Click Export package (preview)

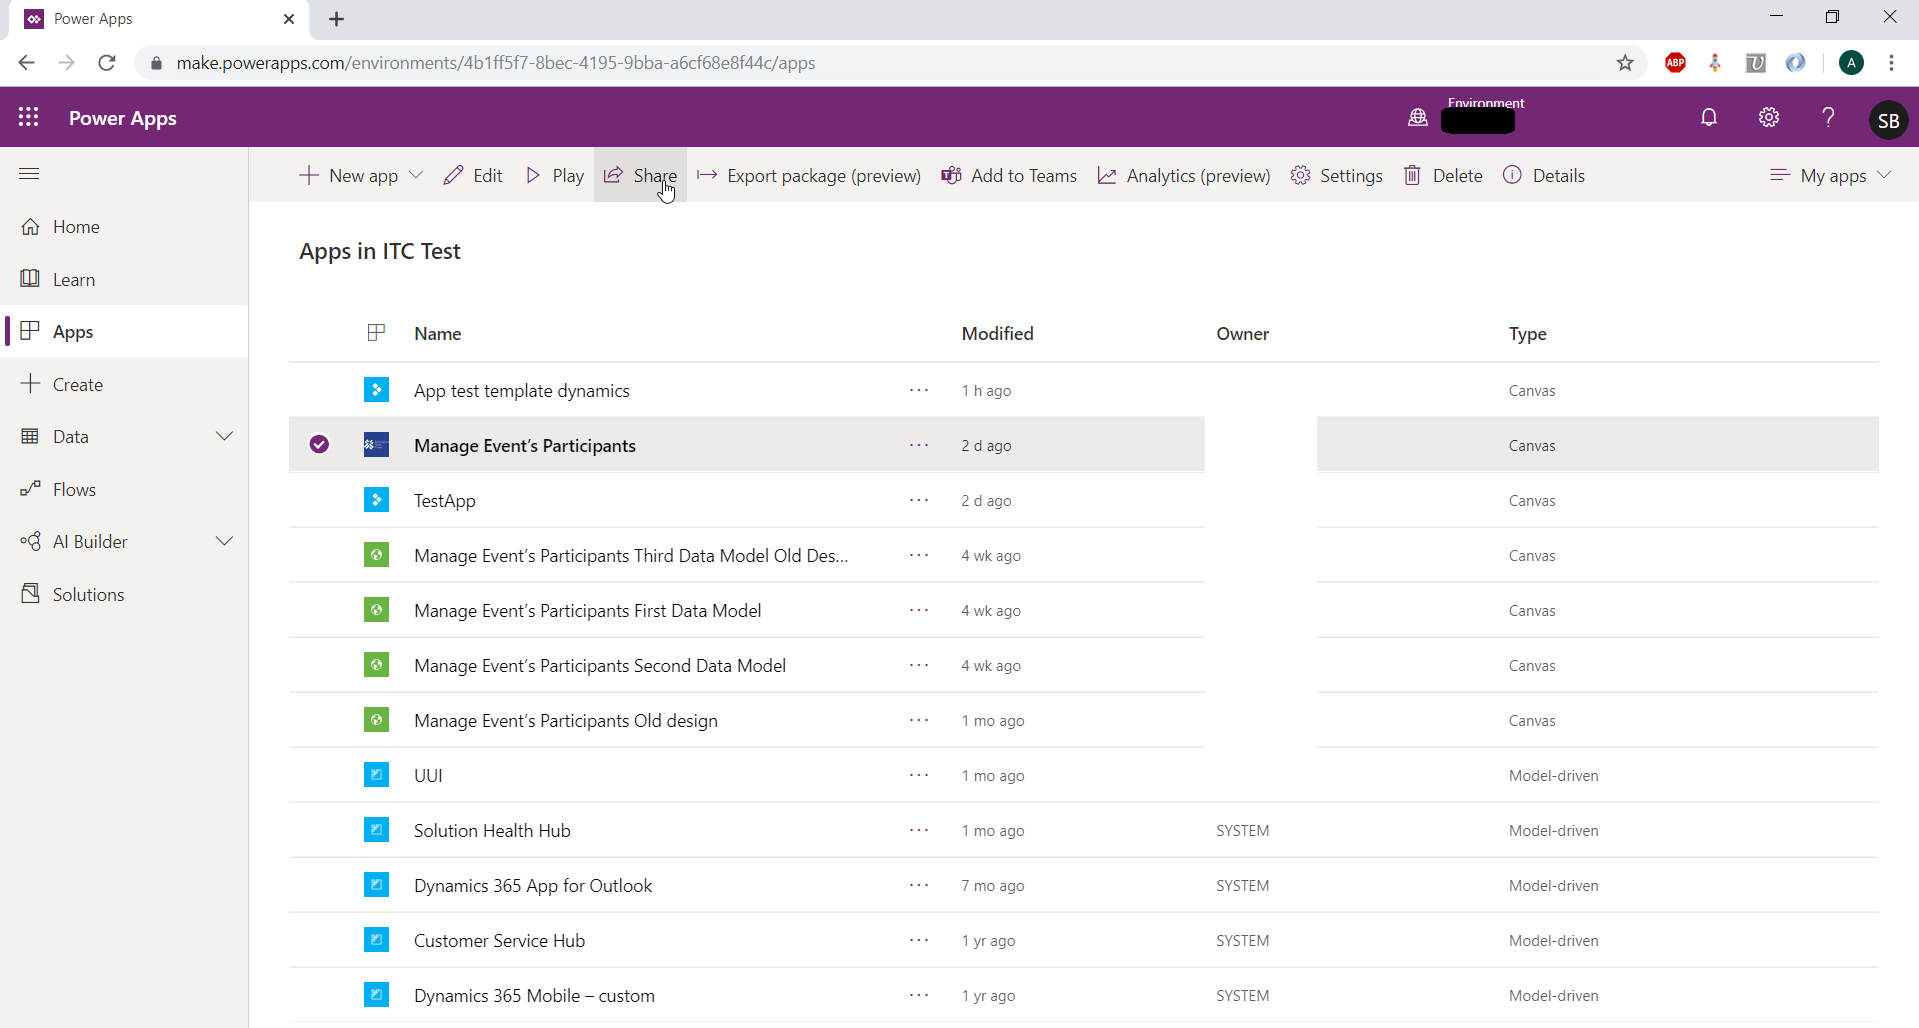[809, 175]
